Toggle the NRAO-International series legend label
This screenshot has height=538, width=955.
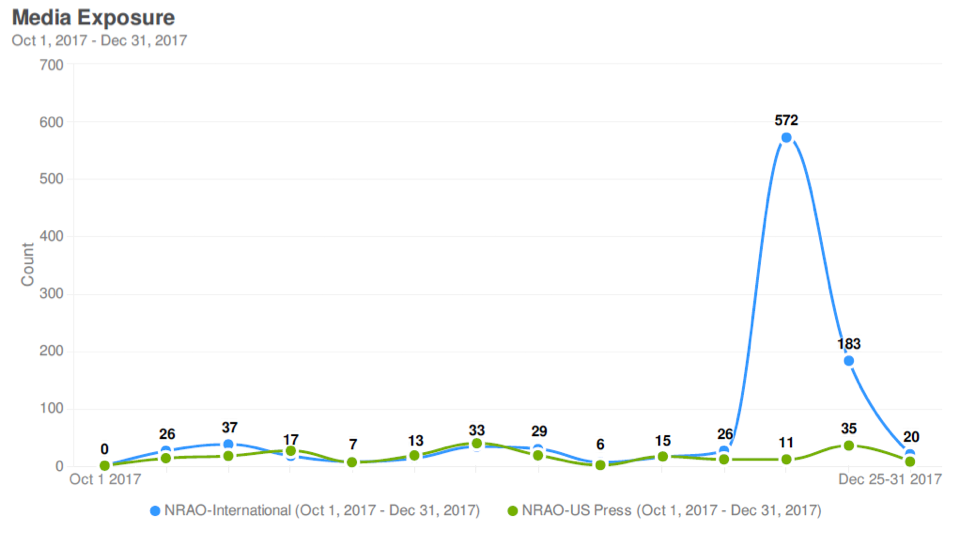pyautogui.click(x=322, y=511)
